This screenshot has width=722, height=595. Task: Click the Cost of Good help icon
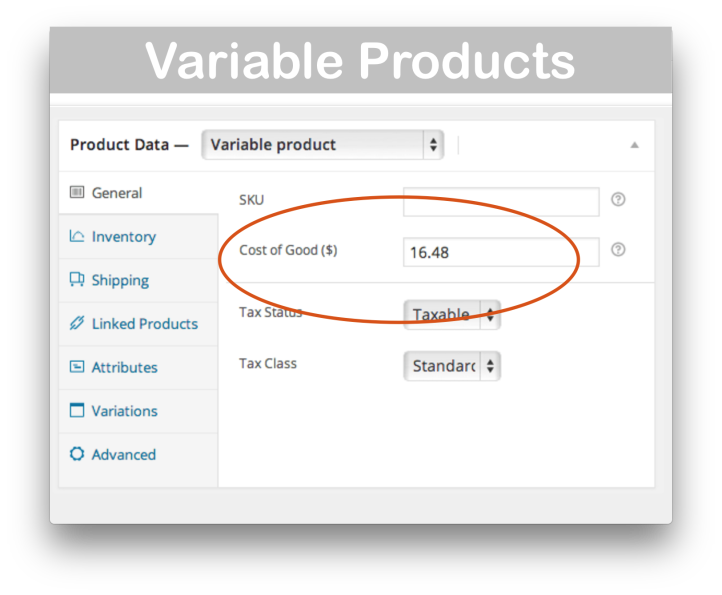[618, 250]
